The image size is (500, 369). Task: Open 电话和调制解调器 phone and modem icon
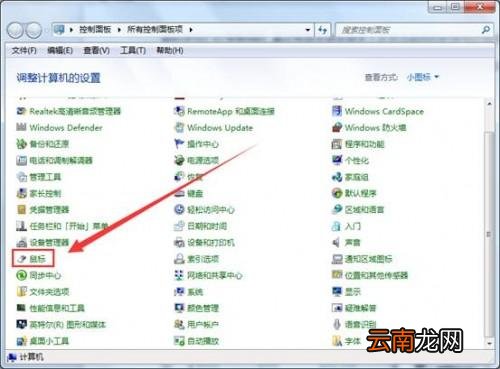(22, 160)
